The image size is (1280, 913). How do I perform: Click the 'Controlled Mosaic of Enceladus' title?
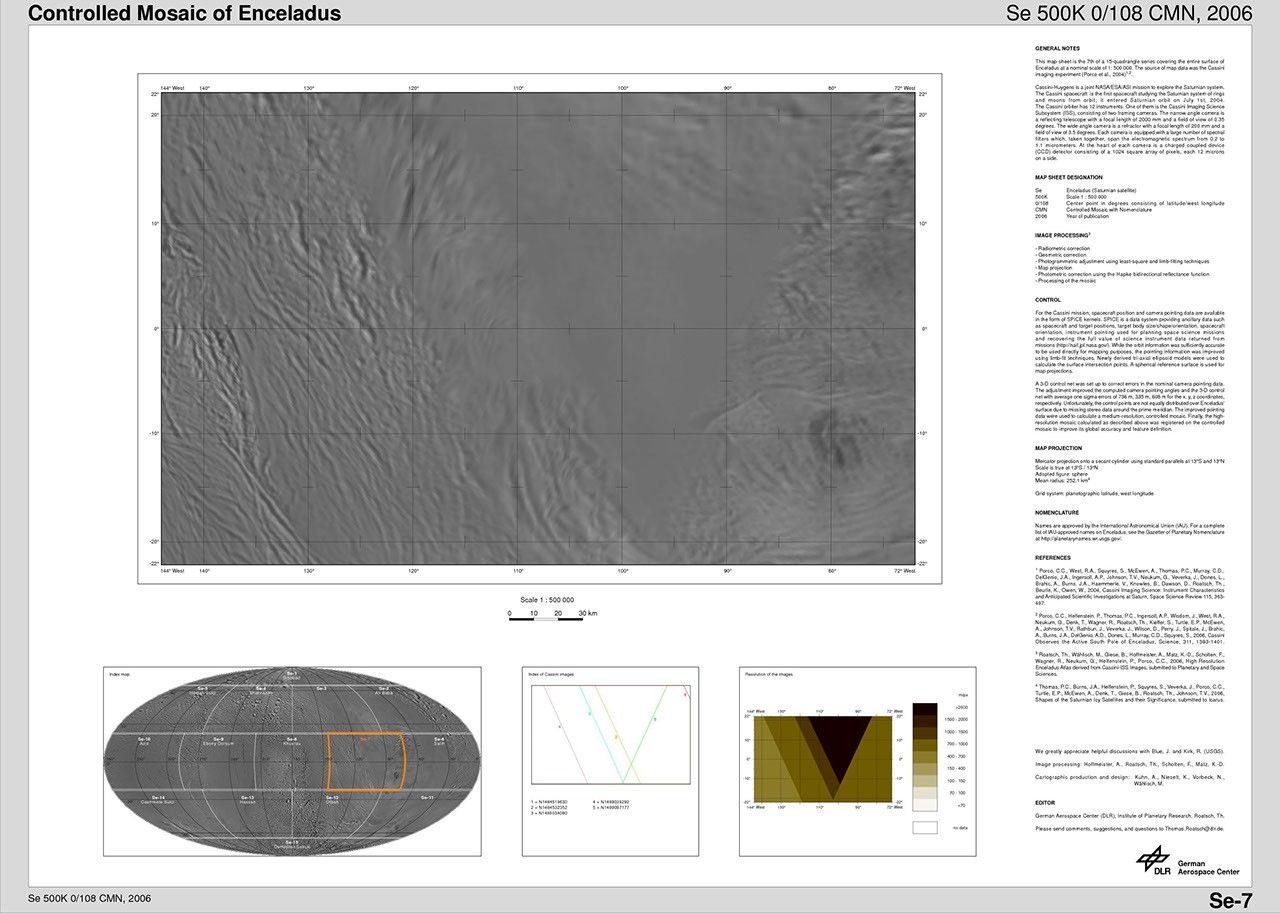coord(184,14)
